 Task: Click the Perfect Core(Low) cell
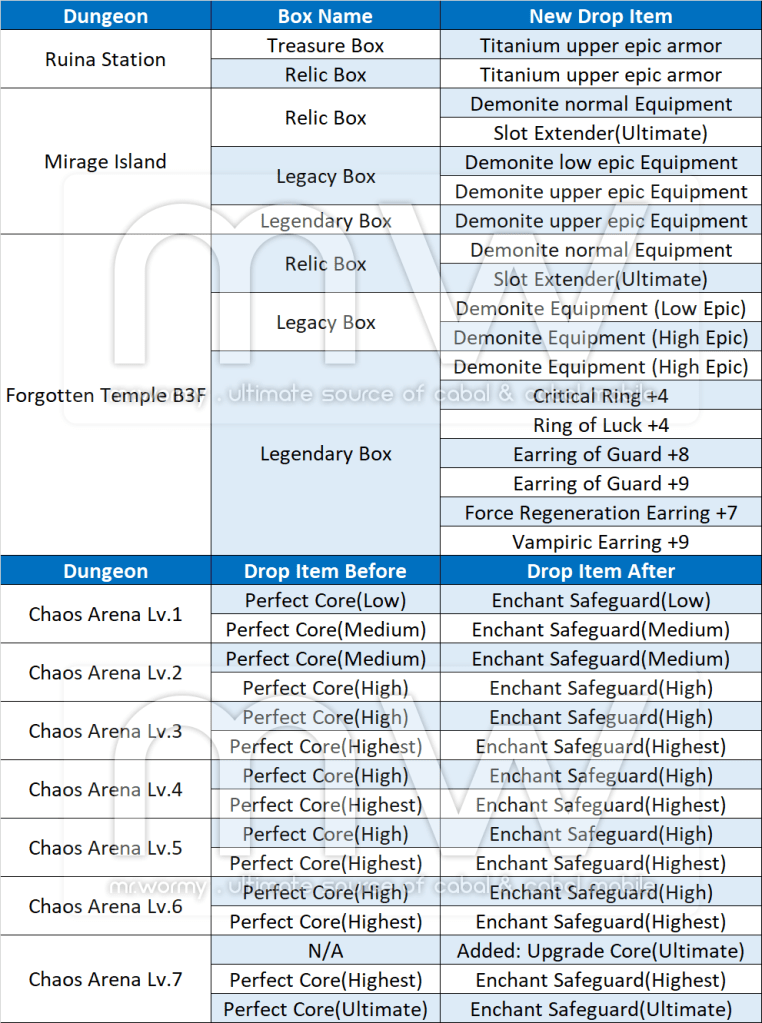[x=325, y=600]
